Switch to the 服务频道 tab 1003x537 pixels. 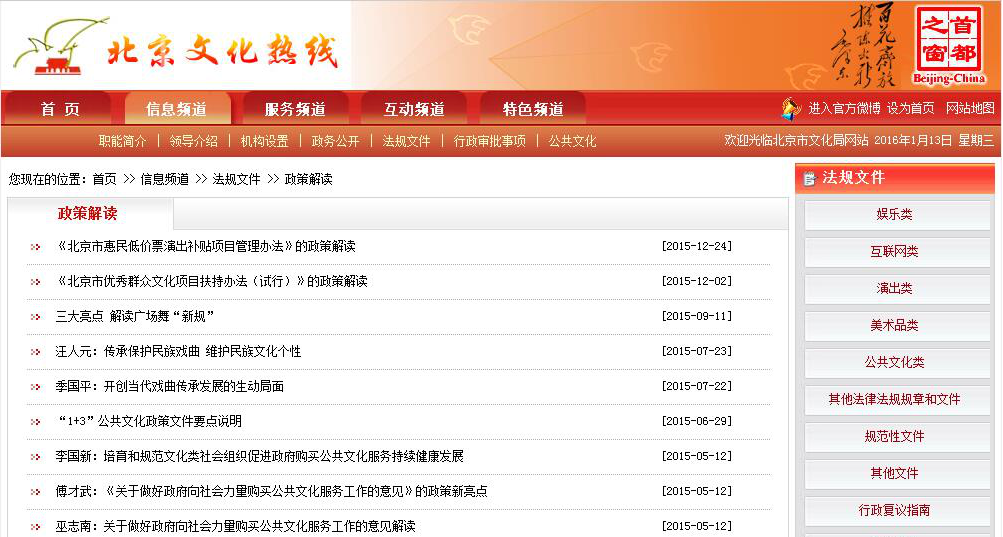[295, 109]
